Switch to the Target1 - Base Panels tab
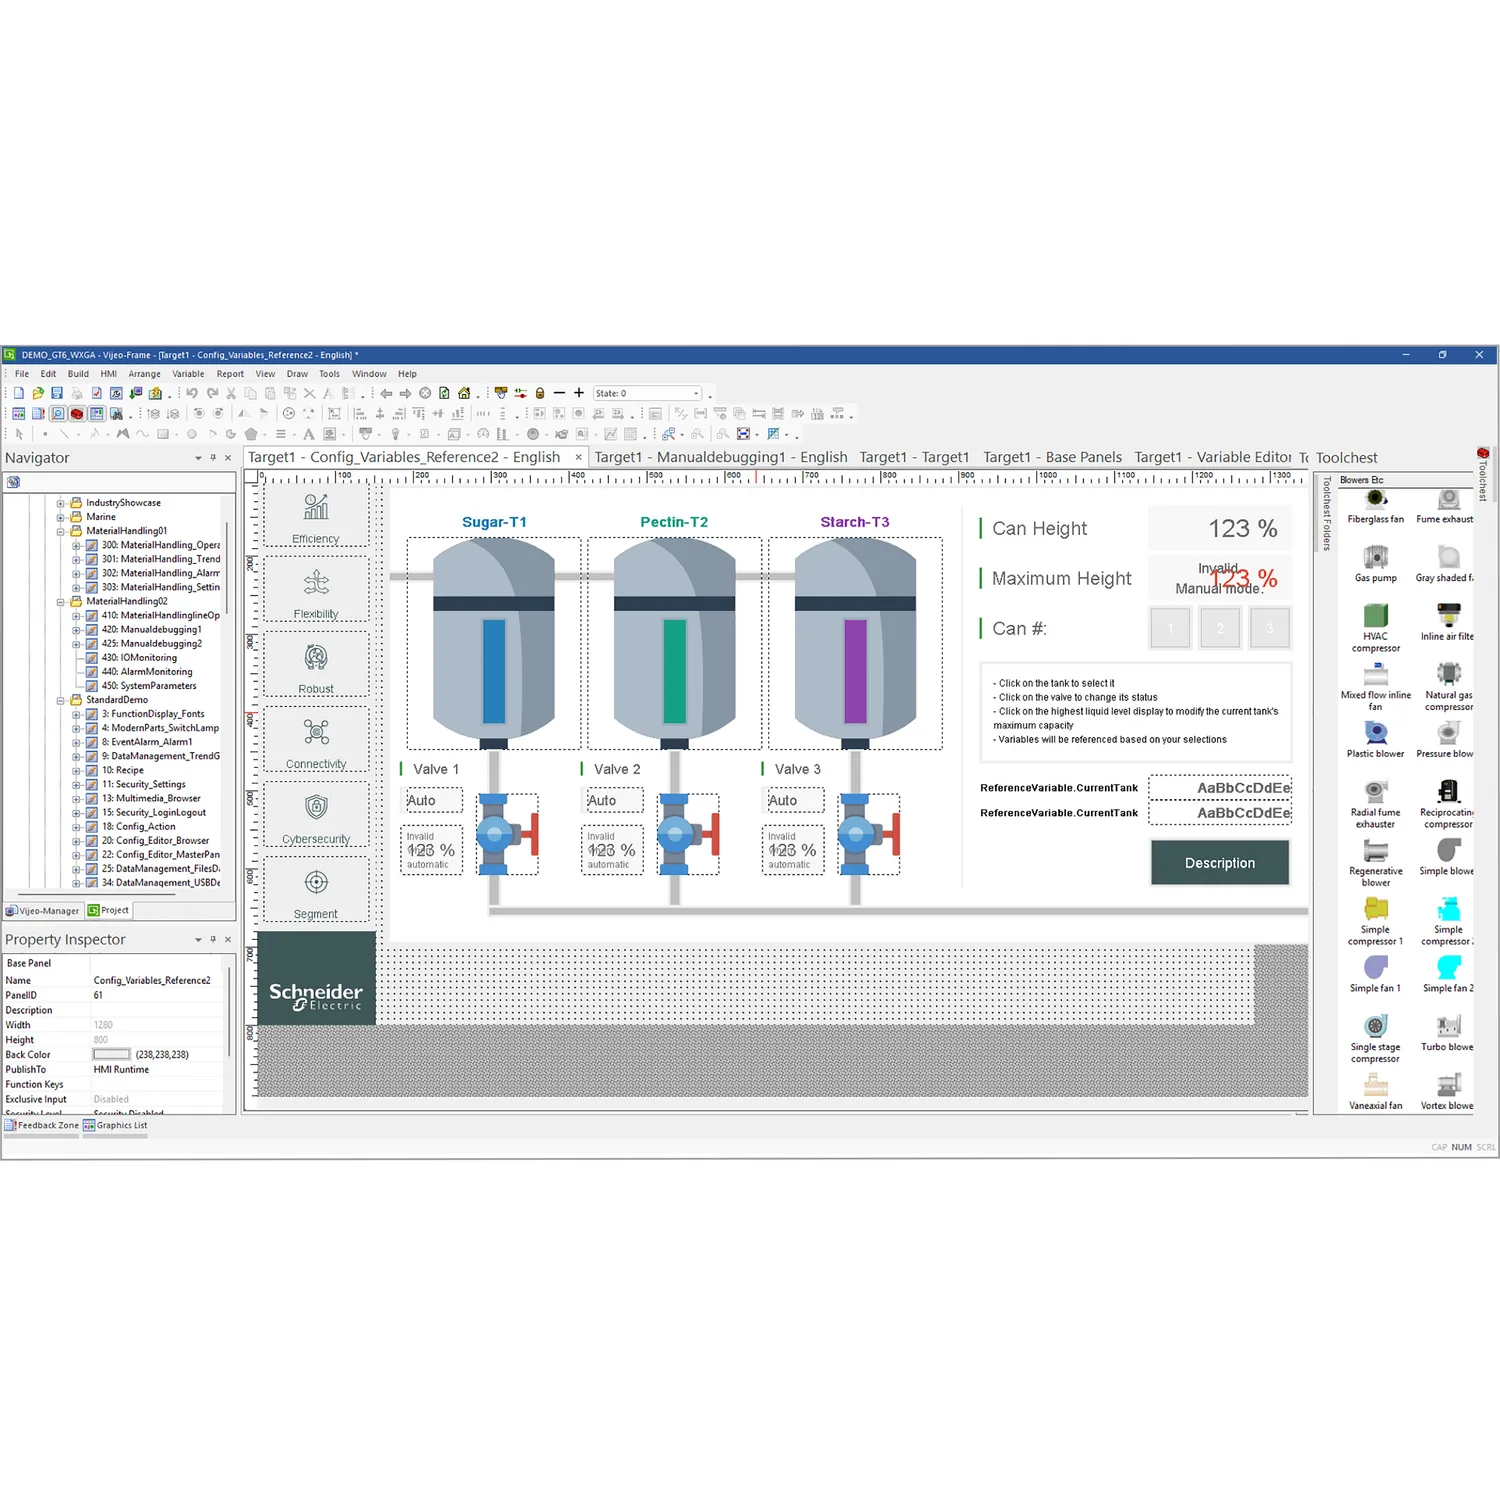The height and width of the screenshot is (1500, 1500). point(1052,457)
